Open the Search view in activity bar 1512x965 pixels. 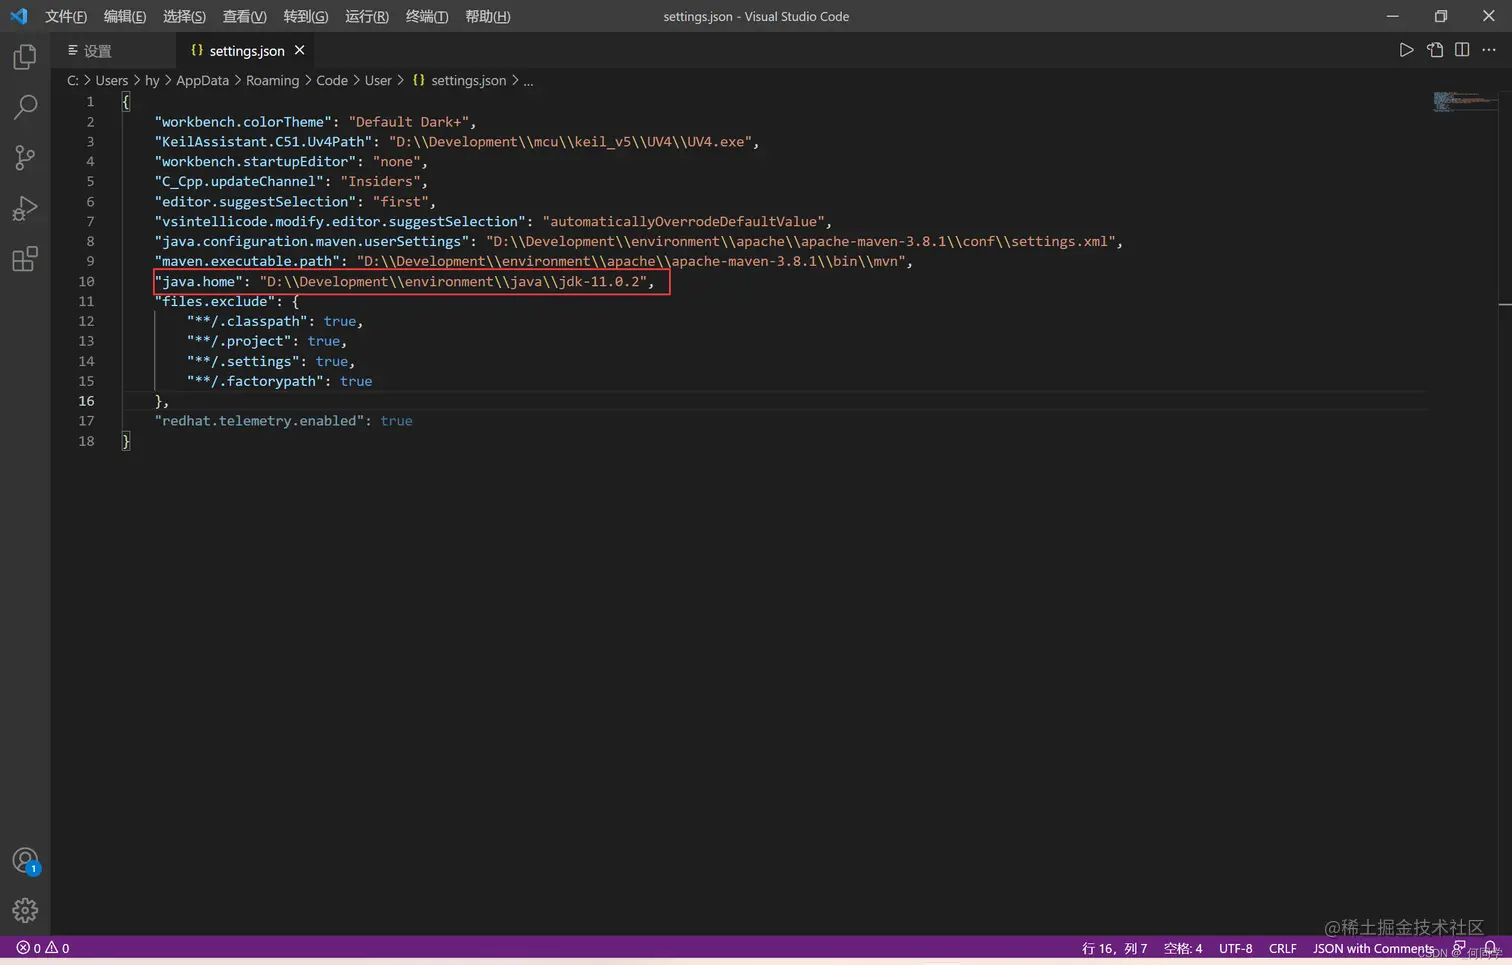click(25, 107)
